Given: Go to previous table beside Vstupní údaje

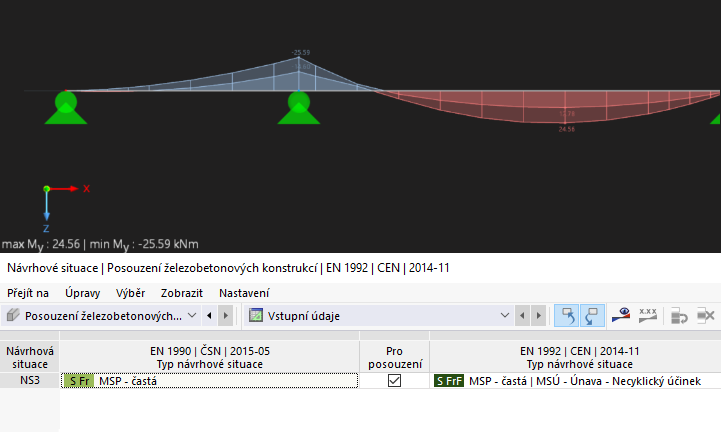Looking at the screenshot, I should pyautogui.click(x=522, y=316).
